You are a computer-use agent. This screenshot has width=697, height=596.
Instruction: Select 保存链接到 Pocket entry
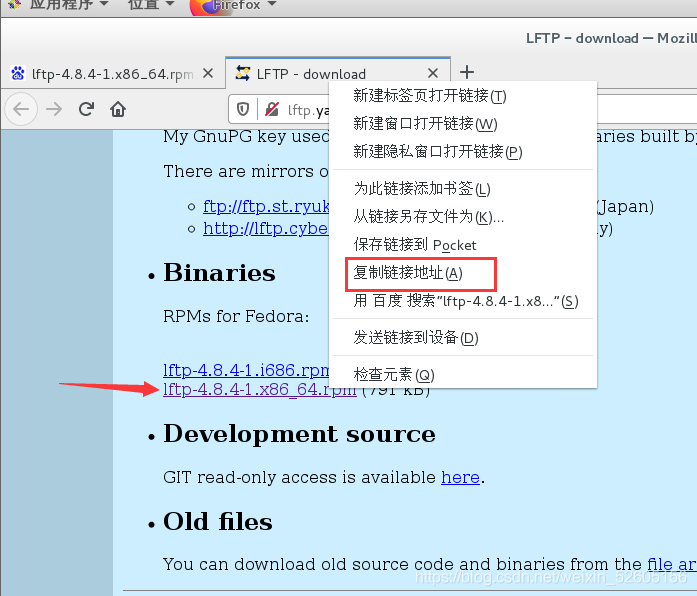(x=463, y=244)
